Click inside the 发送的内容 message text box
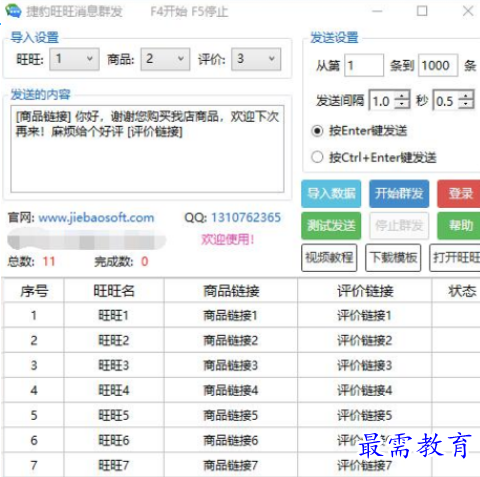The height and width of the screenshot is (477, 480). (147, 149)
